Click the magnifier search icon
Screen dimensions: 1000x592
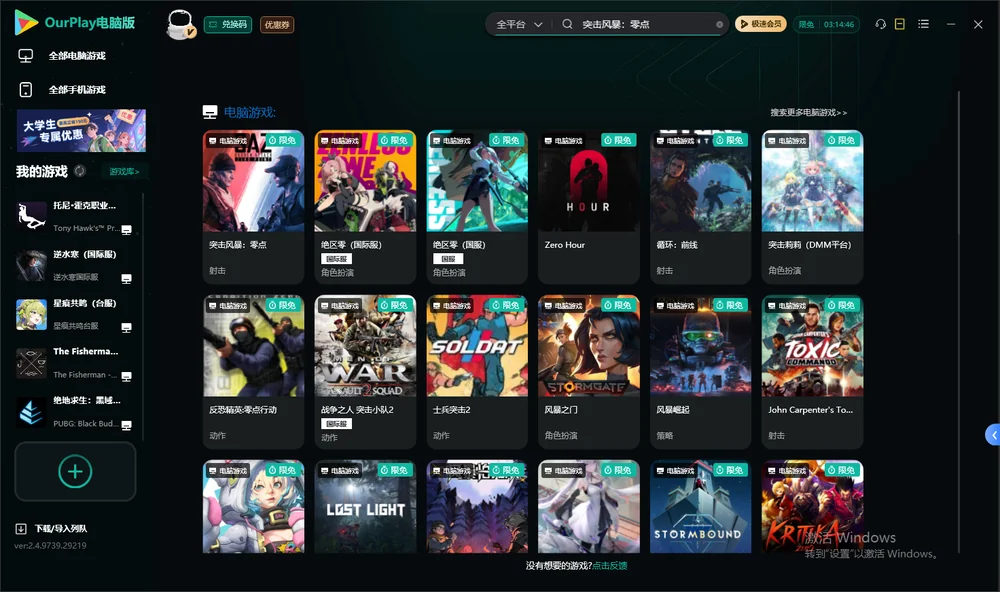pyautogui.click(x=567, y=24)
